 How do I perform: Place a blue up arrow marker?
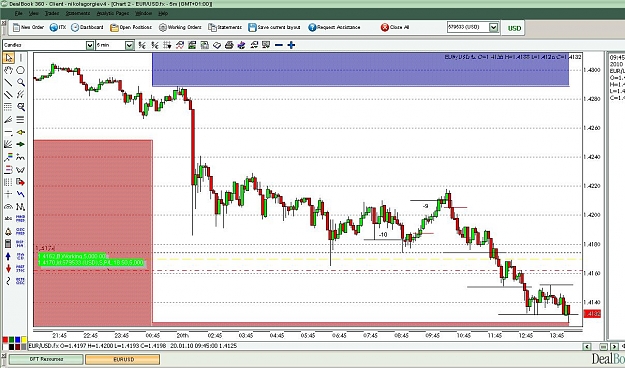click(8, 256)
